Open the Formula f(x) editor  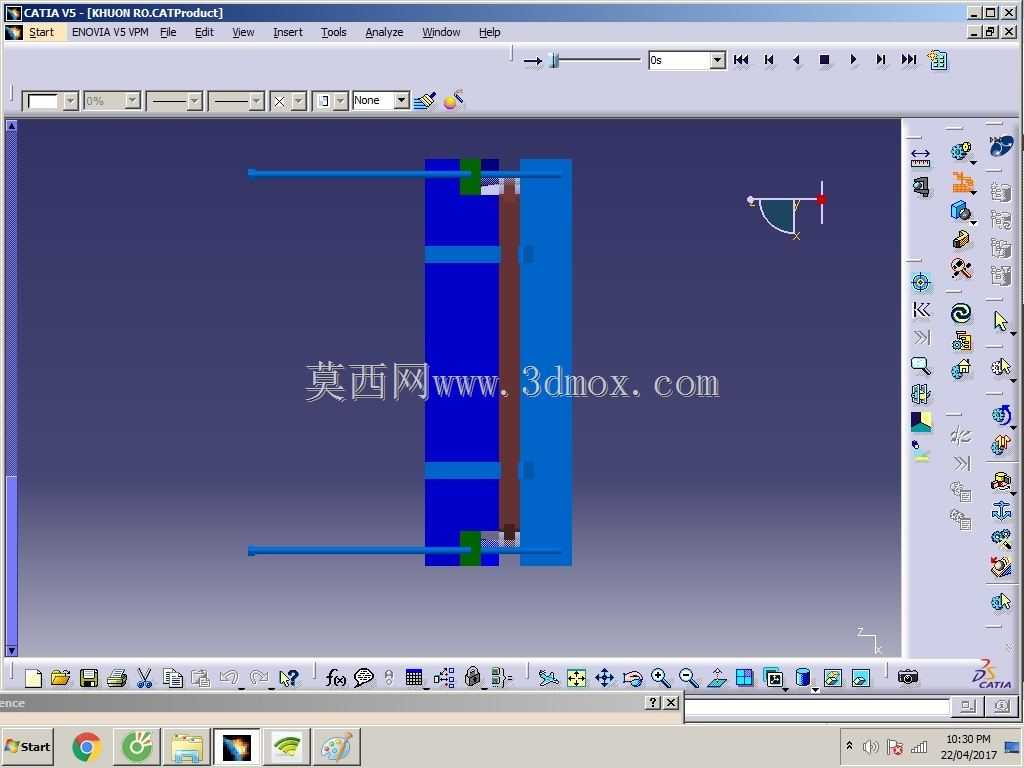click(335, 678)
